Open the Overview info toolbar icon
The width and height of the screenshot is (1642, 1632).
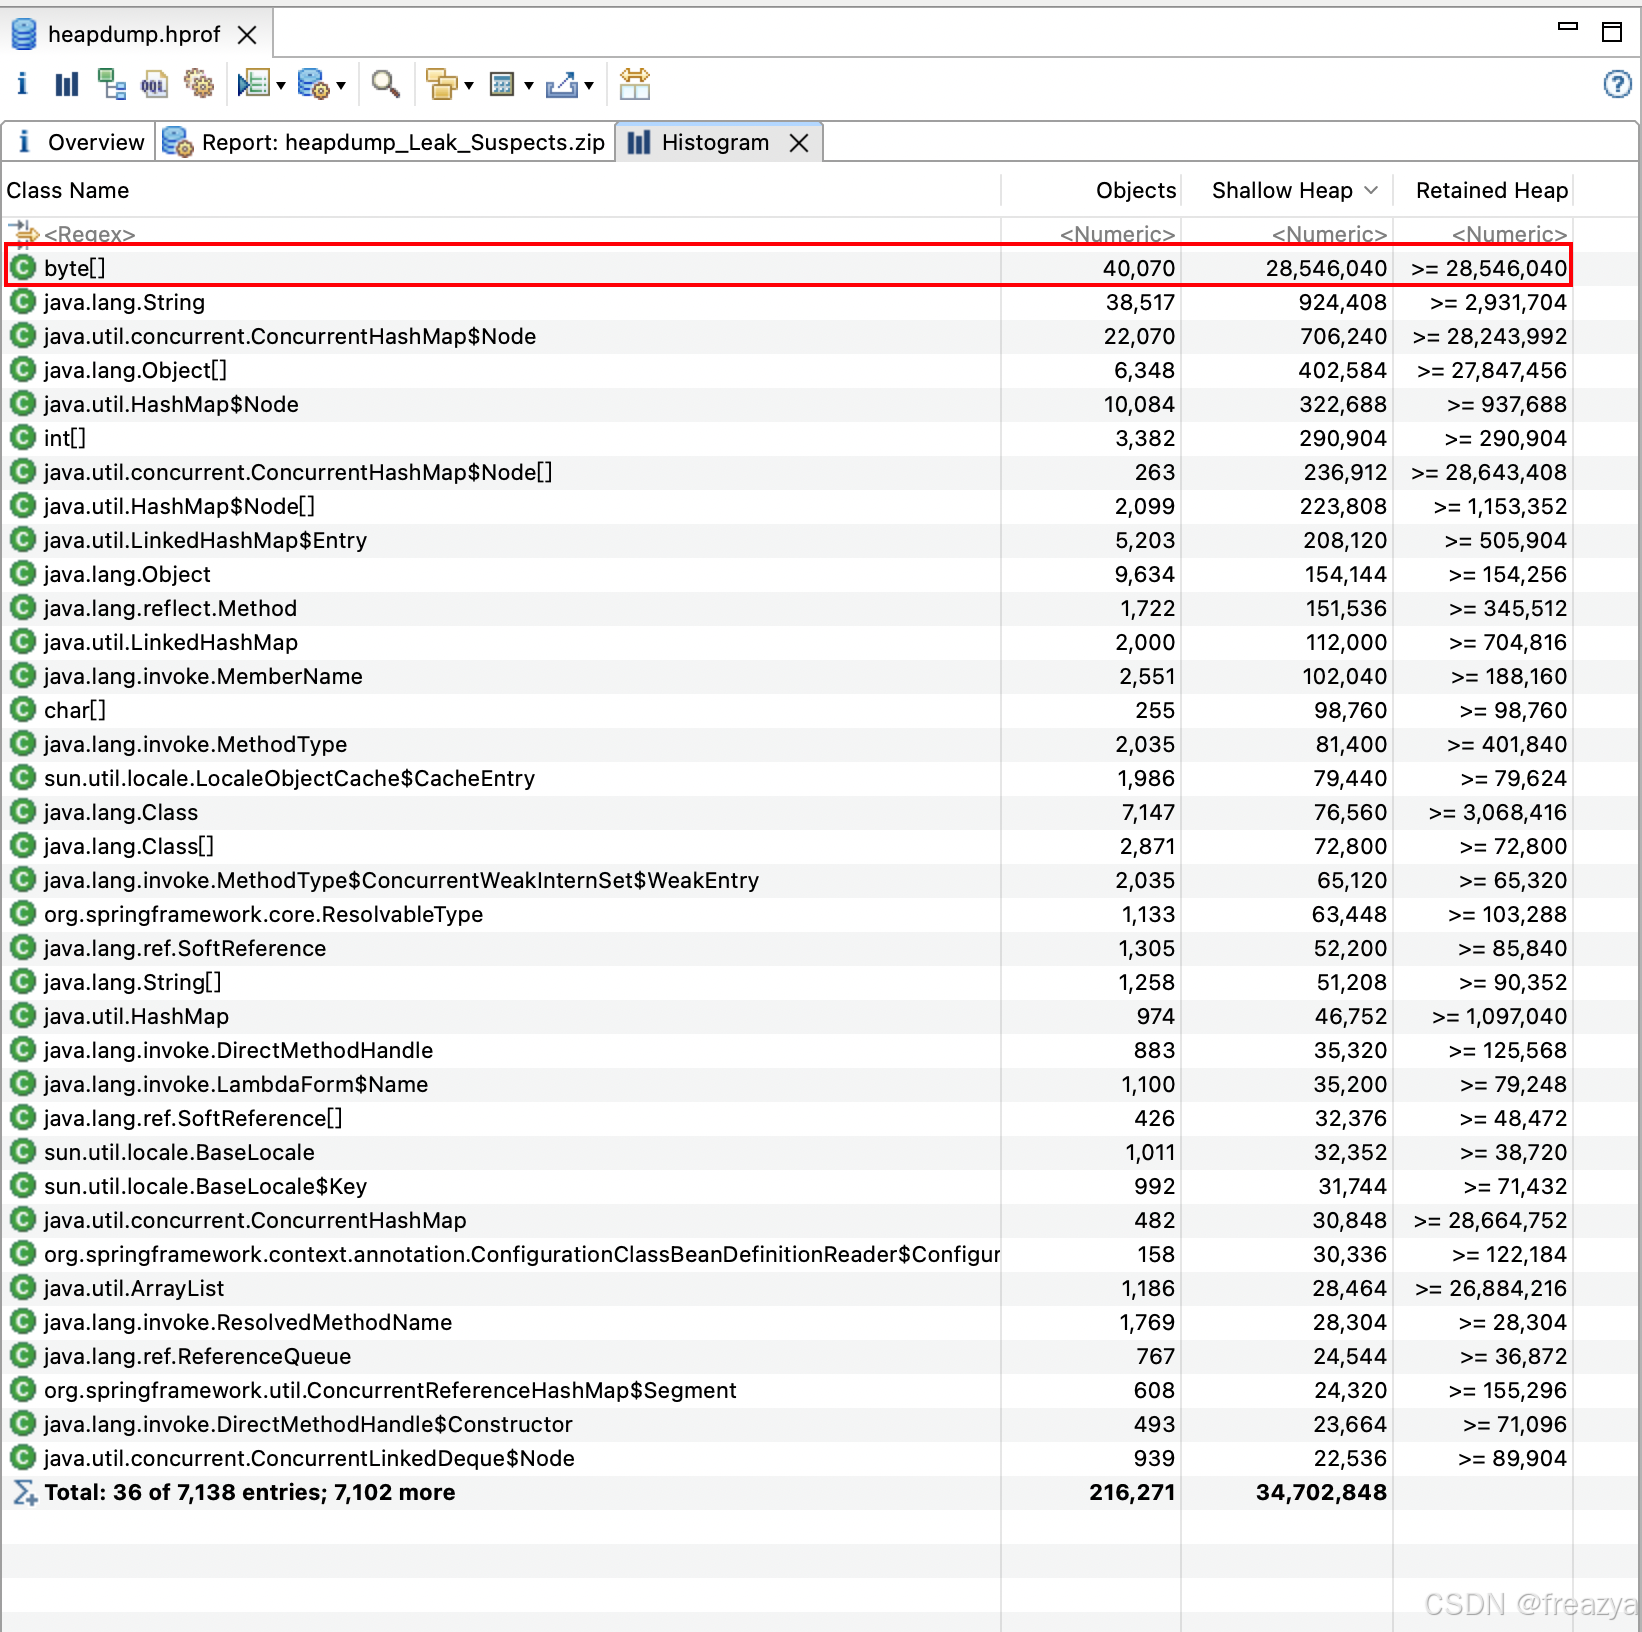click(22, 85)
